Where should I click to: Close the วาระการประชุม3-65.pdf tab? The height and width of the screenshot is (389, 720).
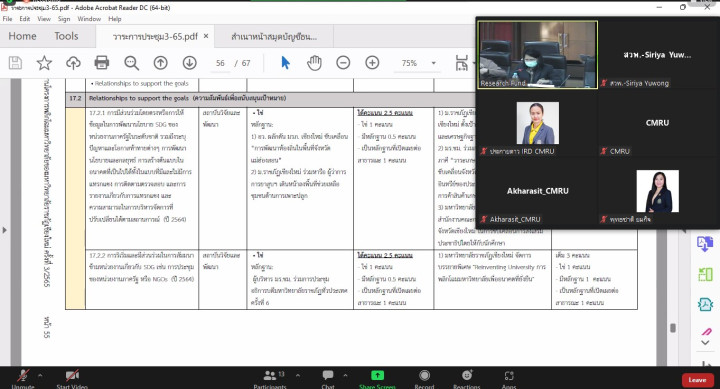[206, 36]
